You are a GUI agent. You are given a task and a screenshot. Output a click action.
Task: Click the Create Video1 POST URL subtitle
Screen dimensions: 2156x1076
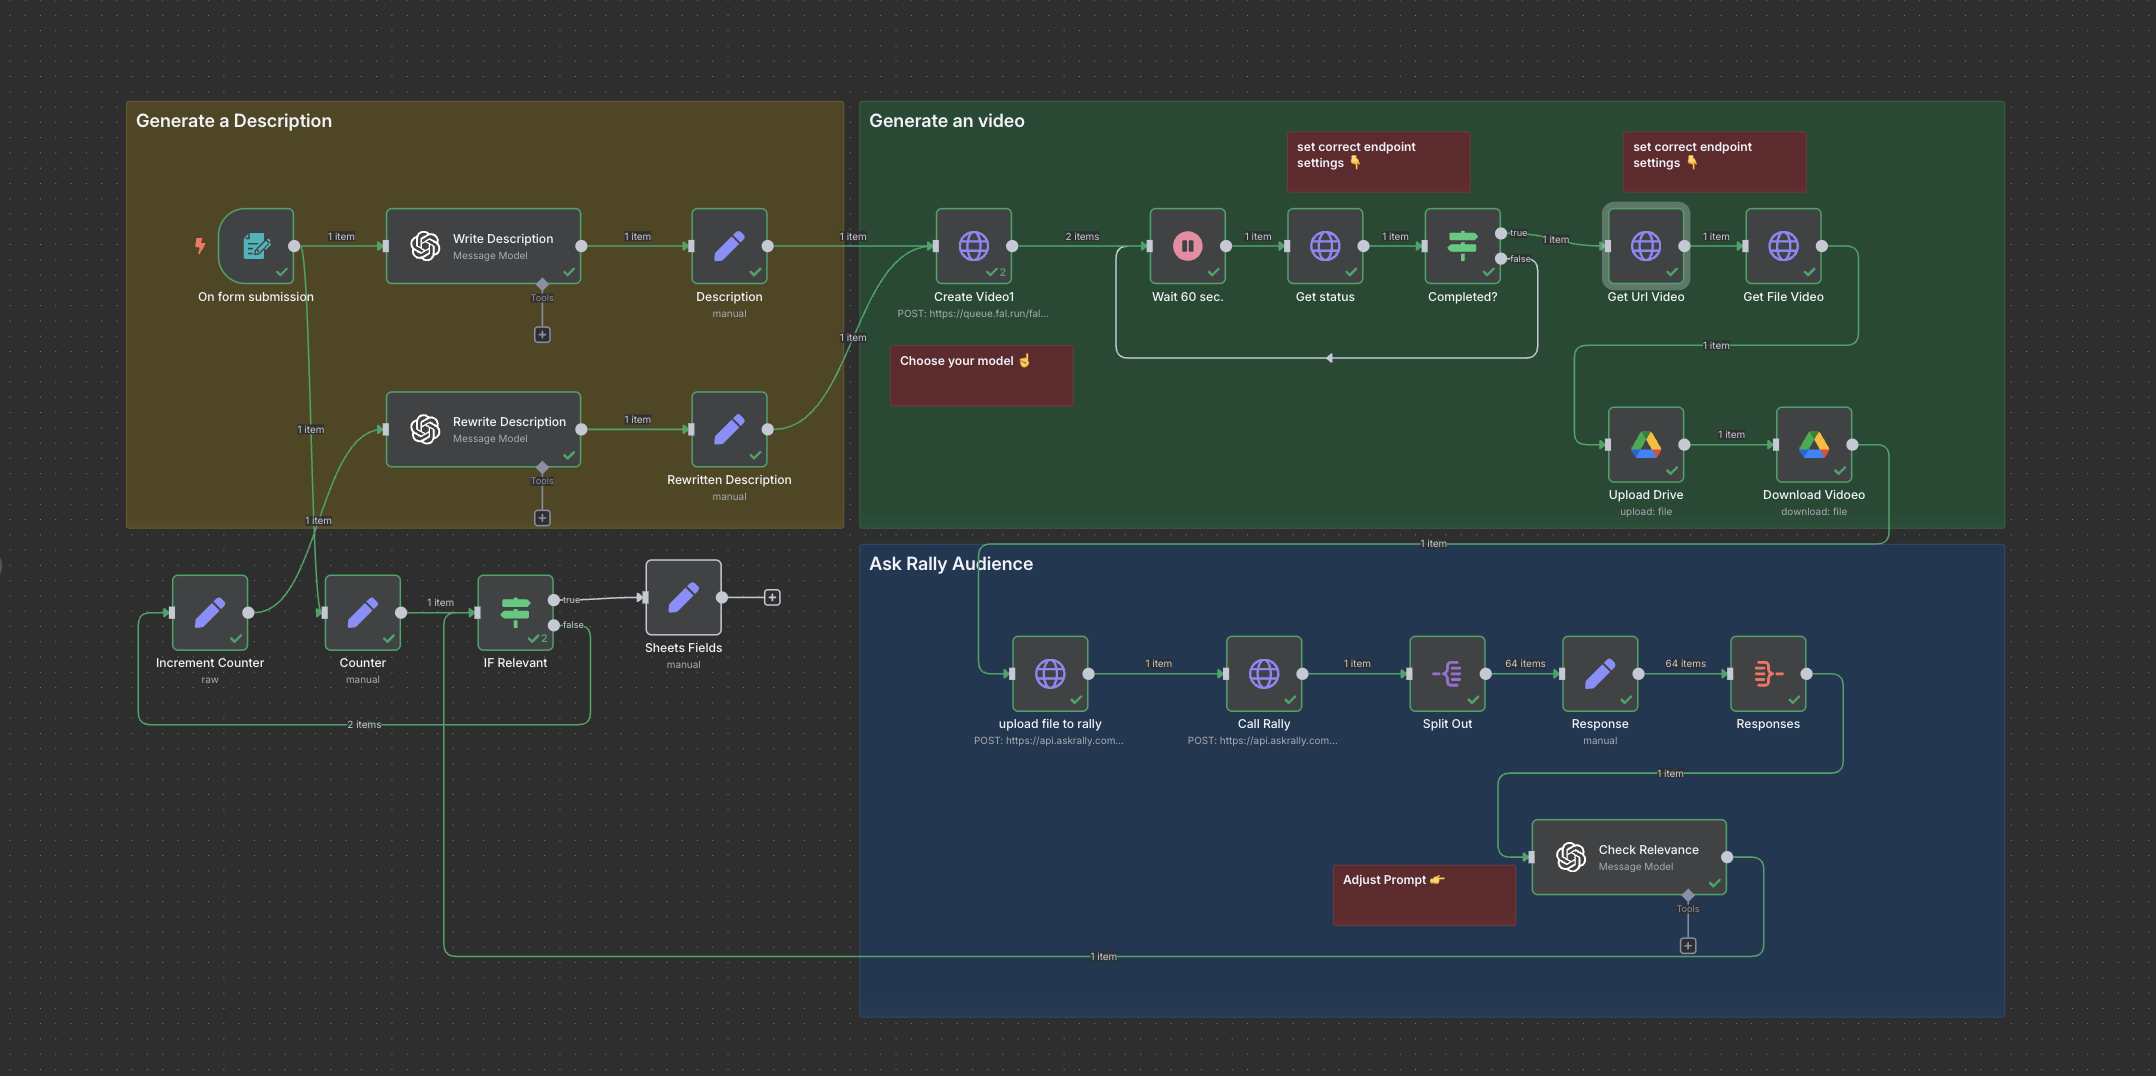973,314
